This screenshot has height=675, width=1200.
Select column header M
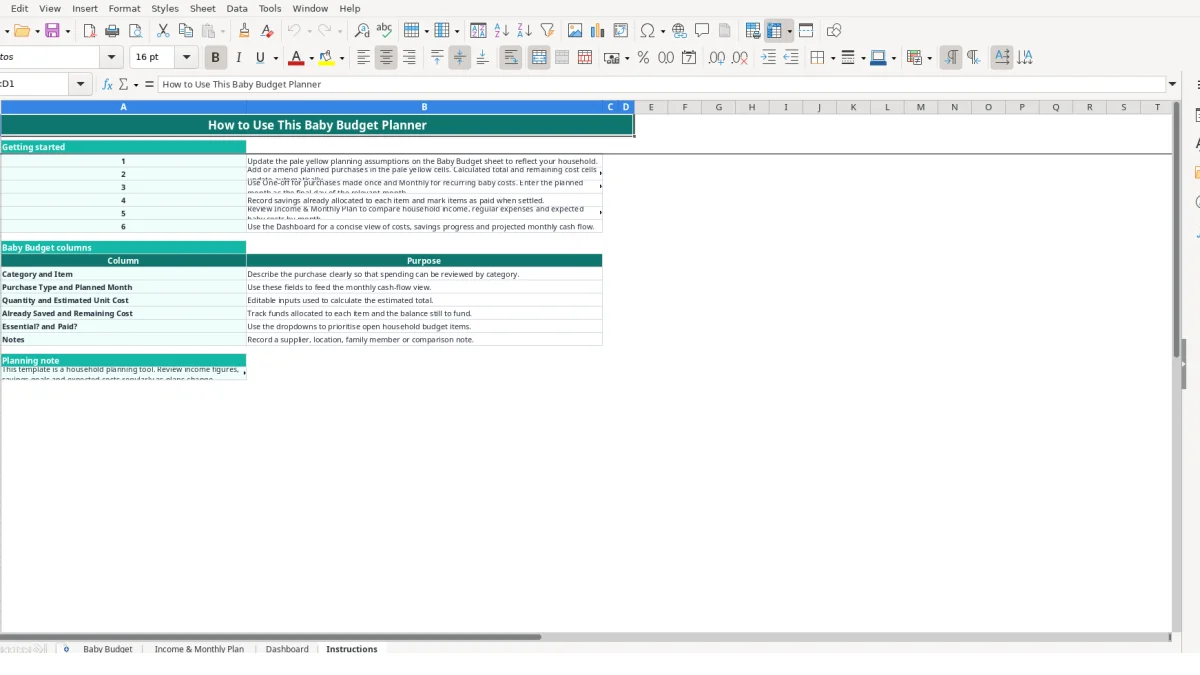click(920, 107)
